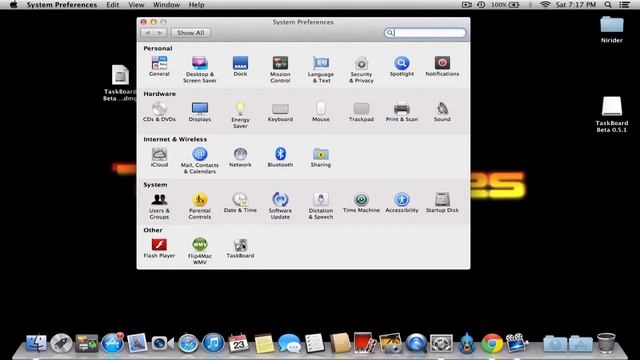
Task: Open Time Machine preferences
Action: [361, 202]
